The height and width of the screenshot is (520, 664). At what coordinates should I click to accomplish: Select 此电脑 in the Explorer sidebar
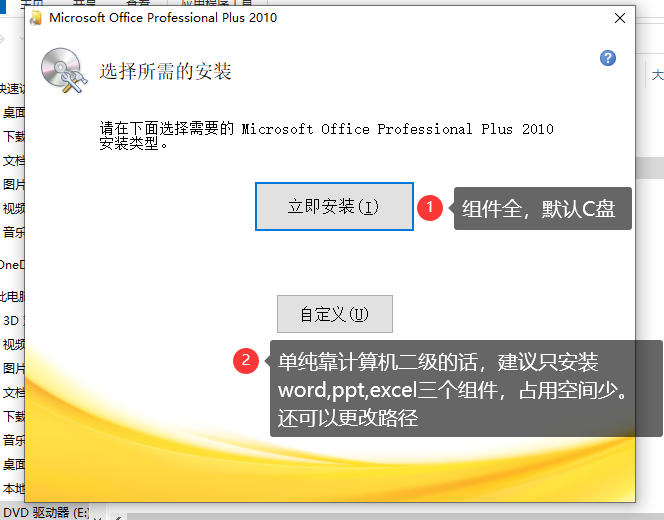point(12,296)
